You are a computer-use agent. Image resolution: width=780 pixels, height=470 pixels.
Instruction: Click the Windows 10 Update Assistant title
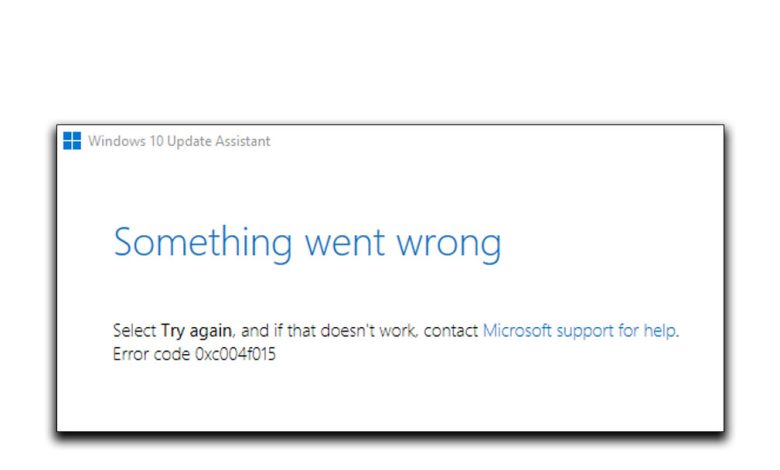[x=179, y=141]
